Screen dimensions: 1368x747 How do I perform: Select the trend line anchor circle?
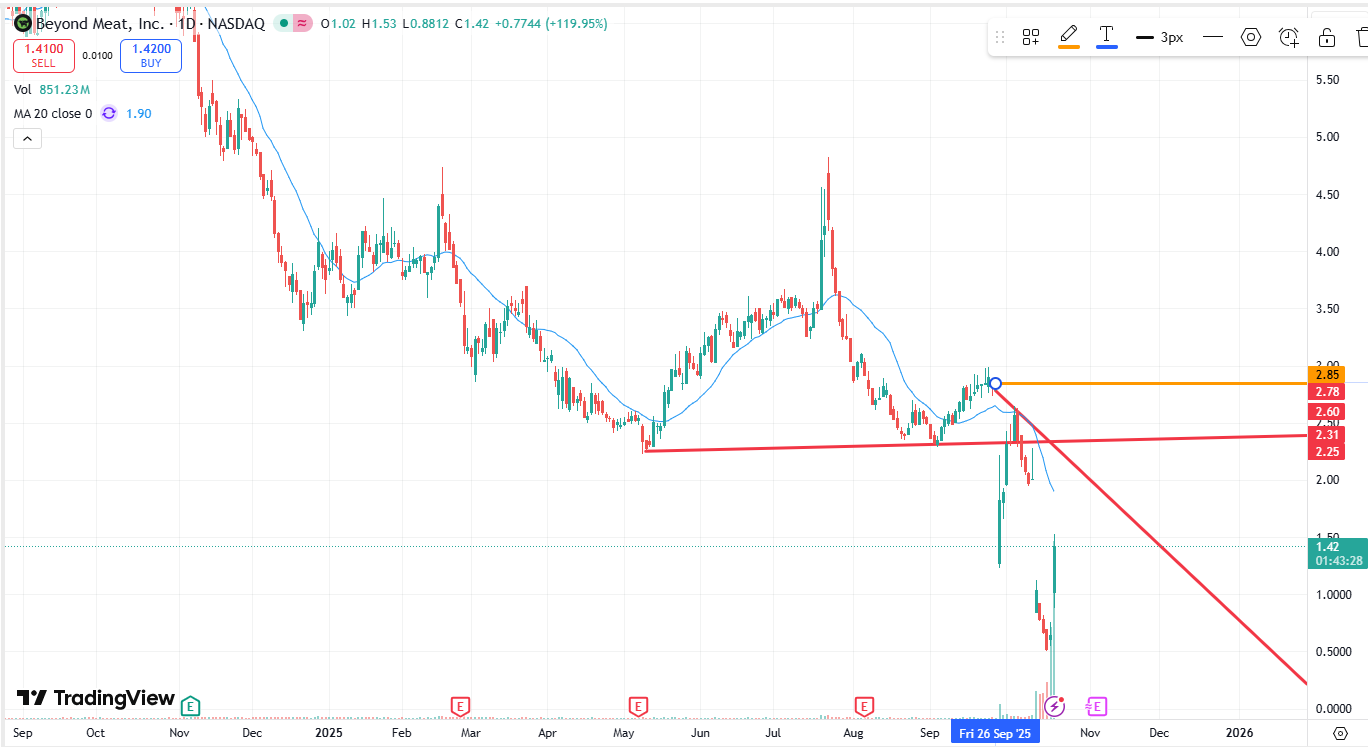[995, 383]
